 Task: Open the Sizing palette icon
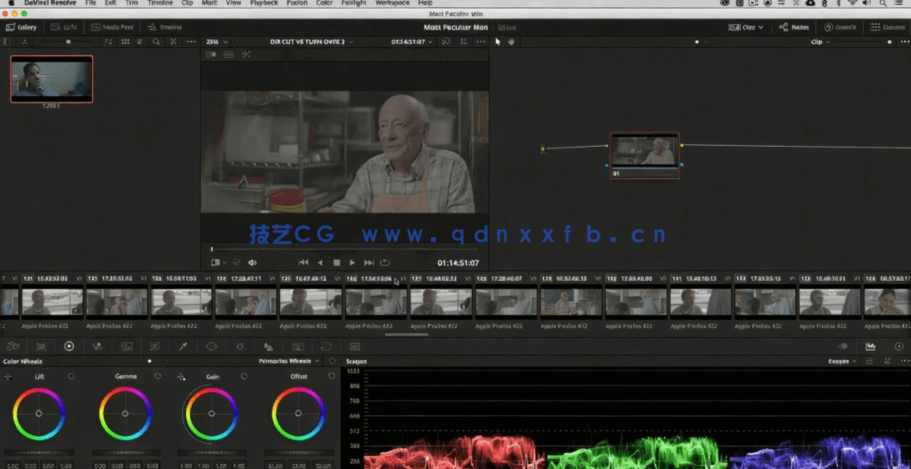click(x=326, y=346)
